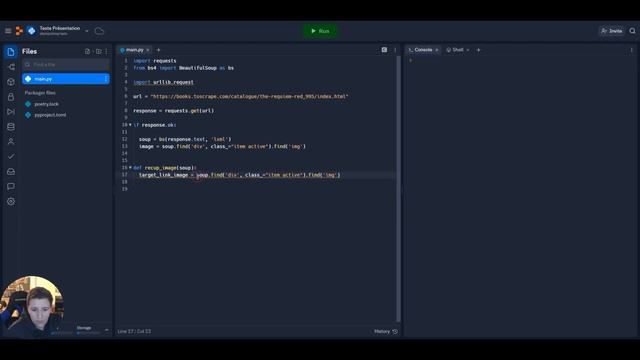The width and height of the screenshot is (640, 360).
Task: Click the cloud sync status icon
Action: 99,31
